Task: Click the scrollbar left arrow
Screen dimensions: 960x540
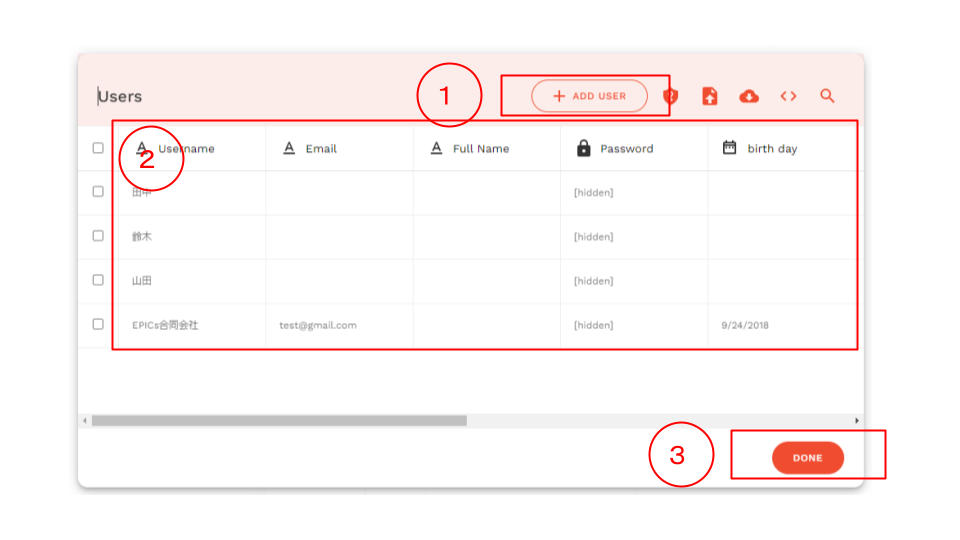Action: (84, 421)
